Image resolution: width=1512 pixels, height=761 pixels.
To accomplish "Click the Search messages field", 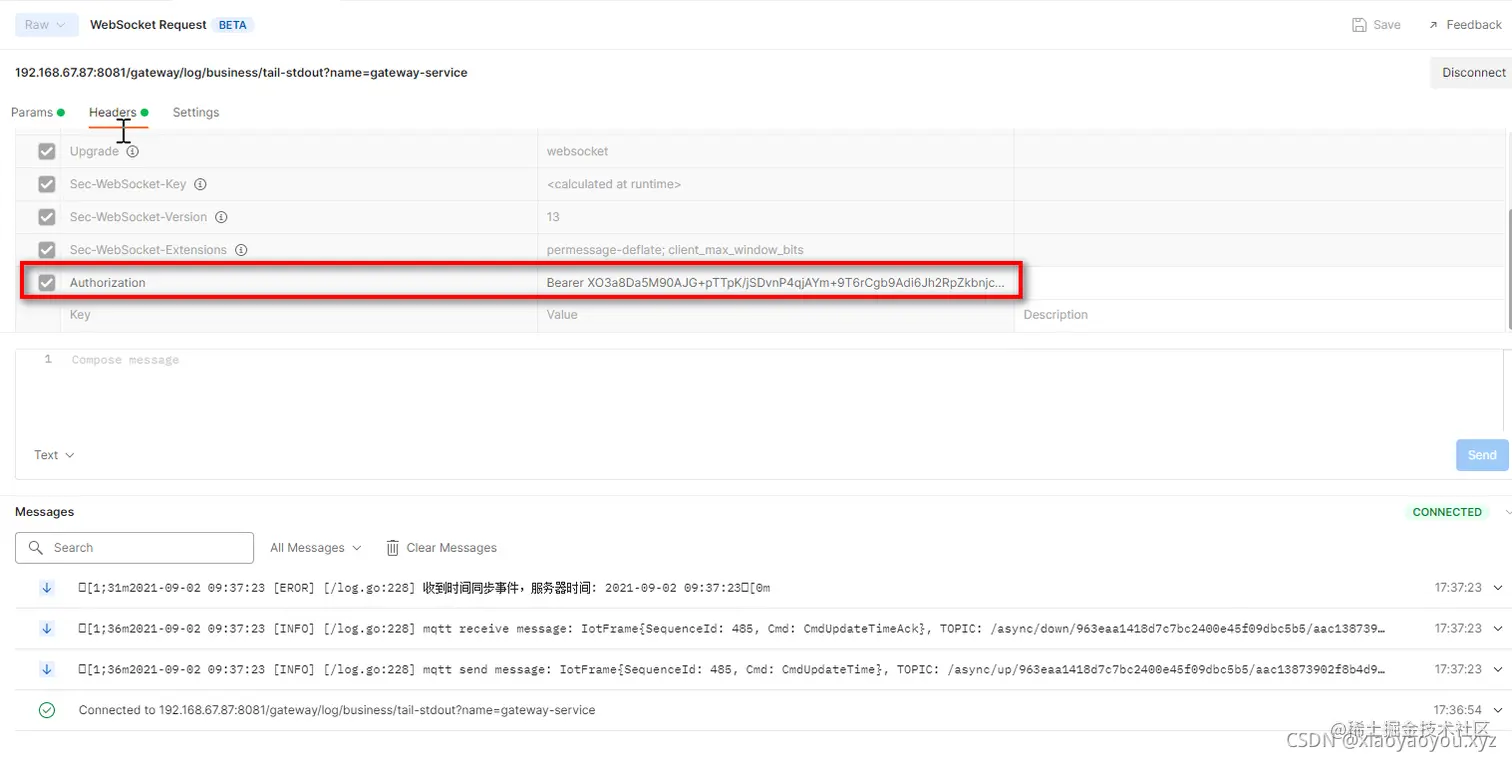I will click(x=134, y=548).
